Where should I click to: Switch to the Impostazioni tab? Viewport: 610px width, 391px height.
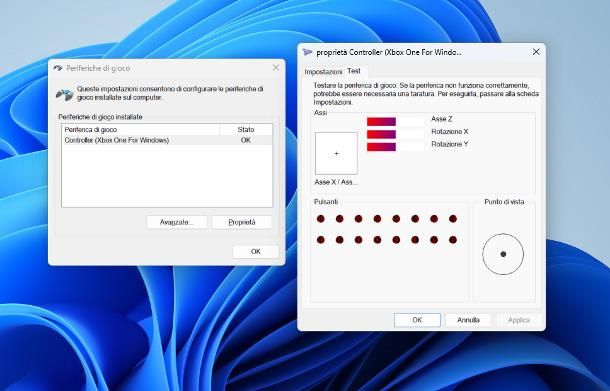point(323,72)
